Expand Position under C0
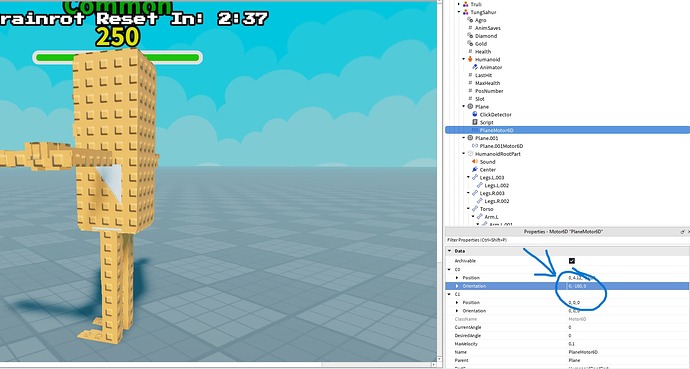The width and height of the screenshot is (690, 369). (x=457, y=278)
